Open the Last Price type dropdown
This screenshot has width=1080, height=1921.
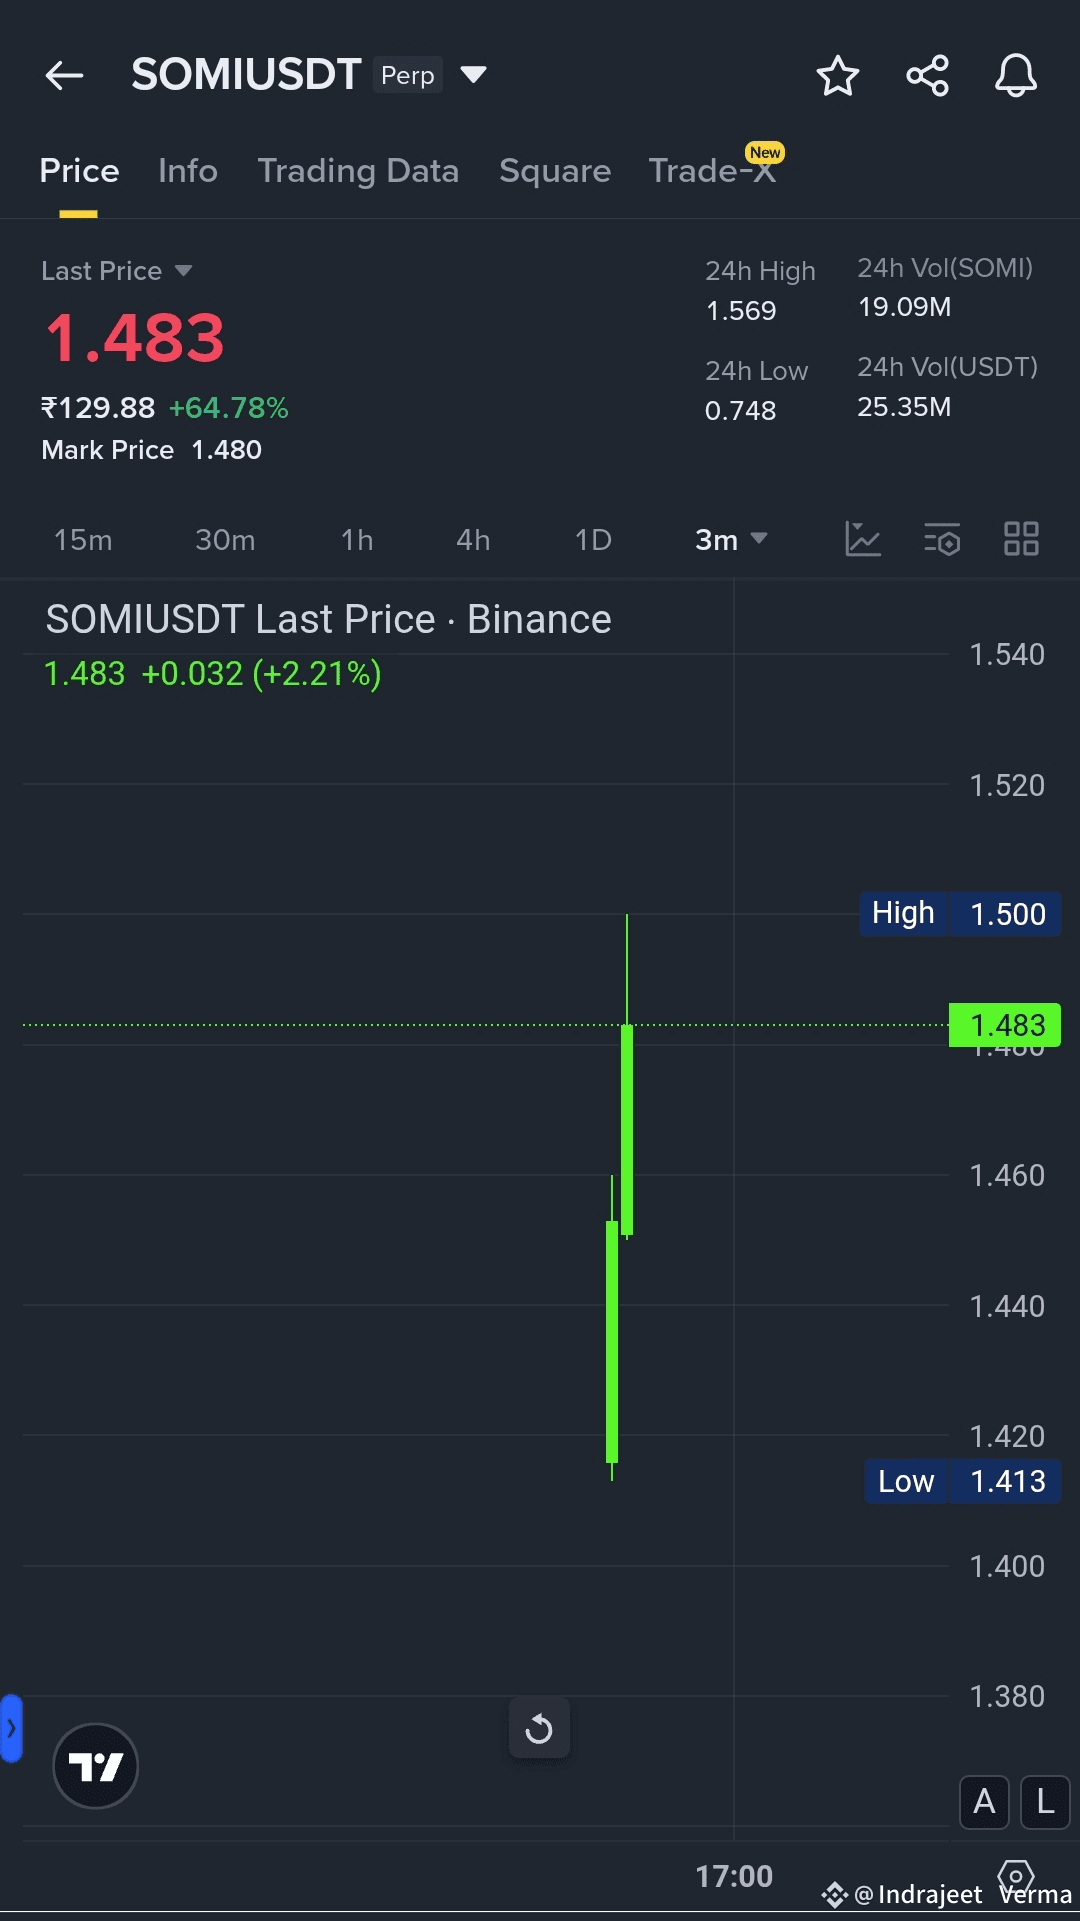tap(183, 271)
